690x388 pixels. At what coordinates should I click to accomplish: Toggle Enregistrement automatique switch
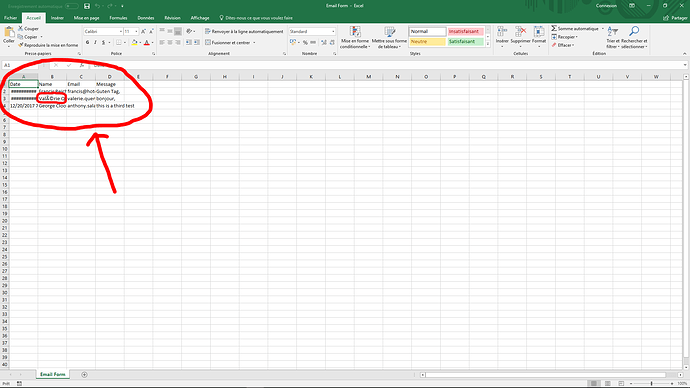click(x=72, y=6)
